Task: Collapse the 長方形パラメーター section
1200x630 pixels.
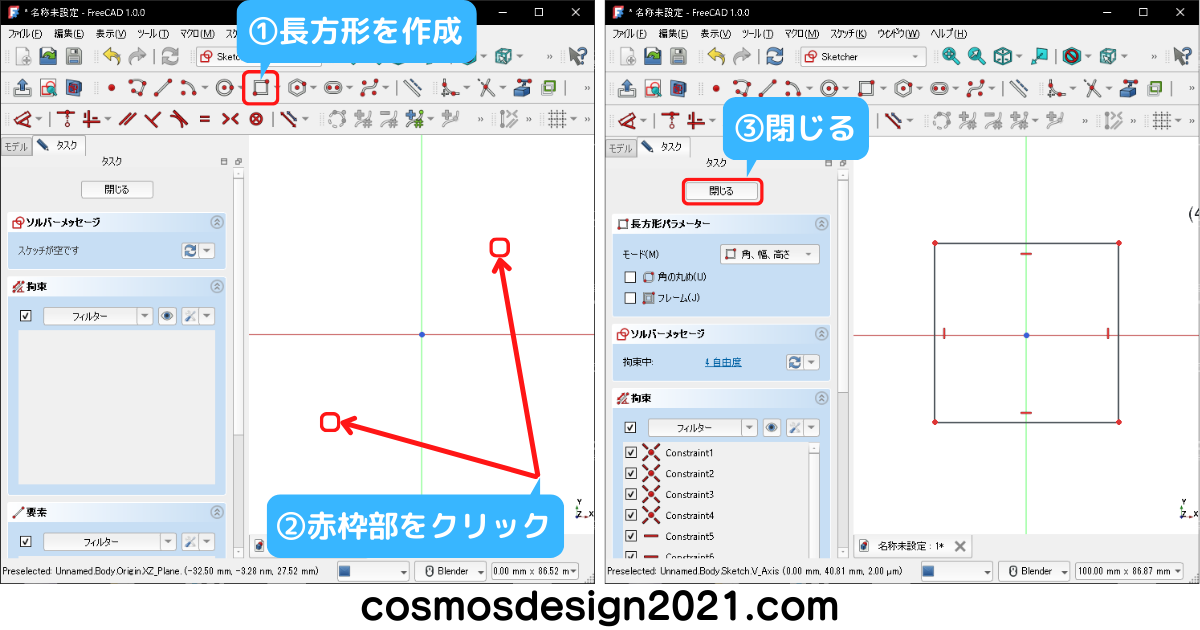Action: (x=822, y=224)
